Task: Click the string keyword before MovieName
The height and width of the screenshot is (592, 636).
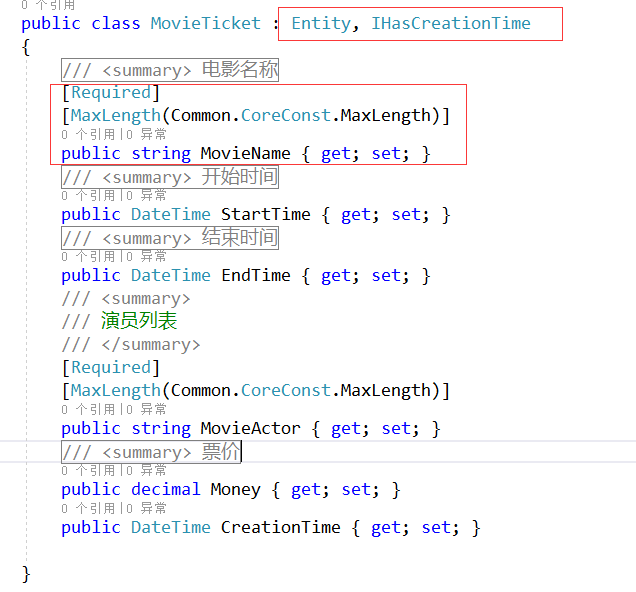Action: coord(161,154)
